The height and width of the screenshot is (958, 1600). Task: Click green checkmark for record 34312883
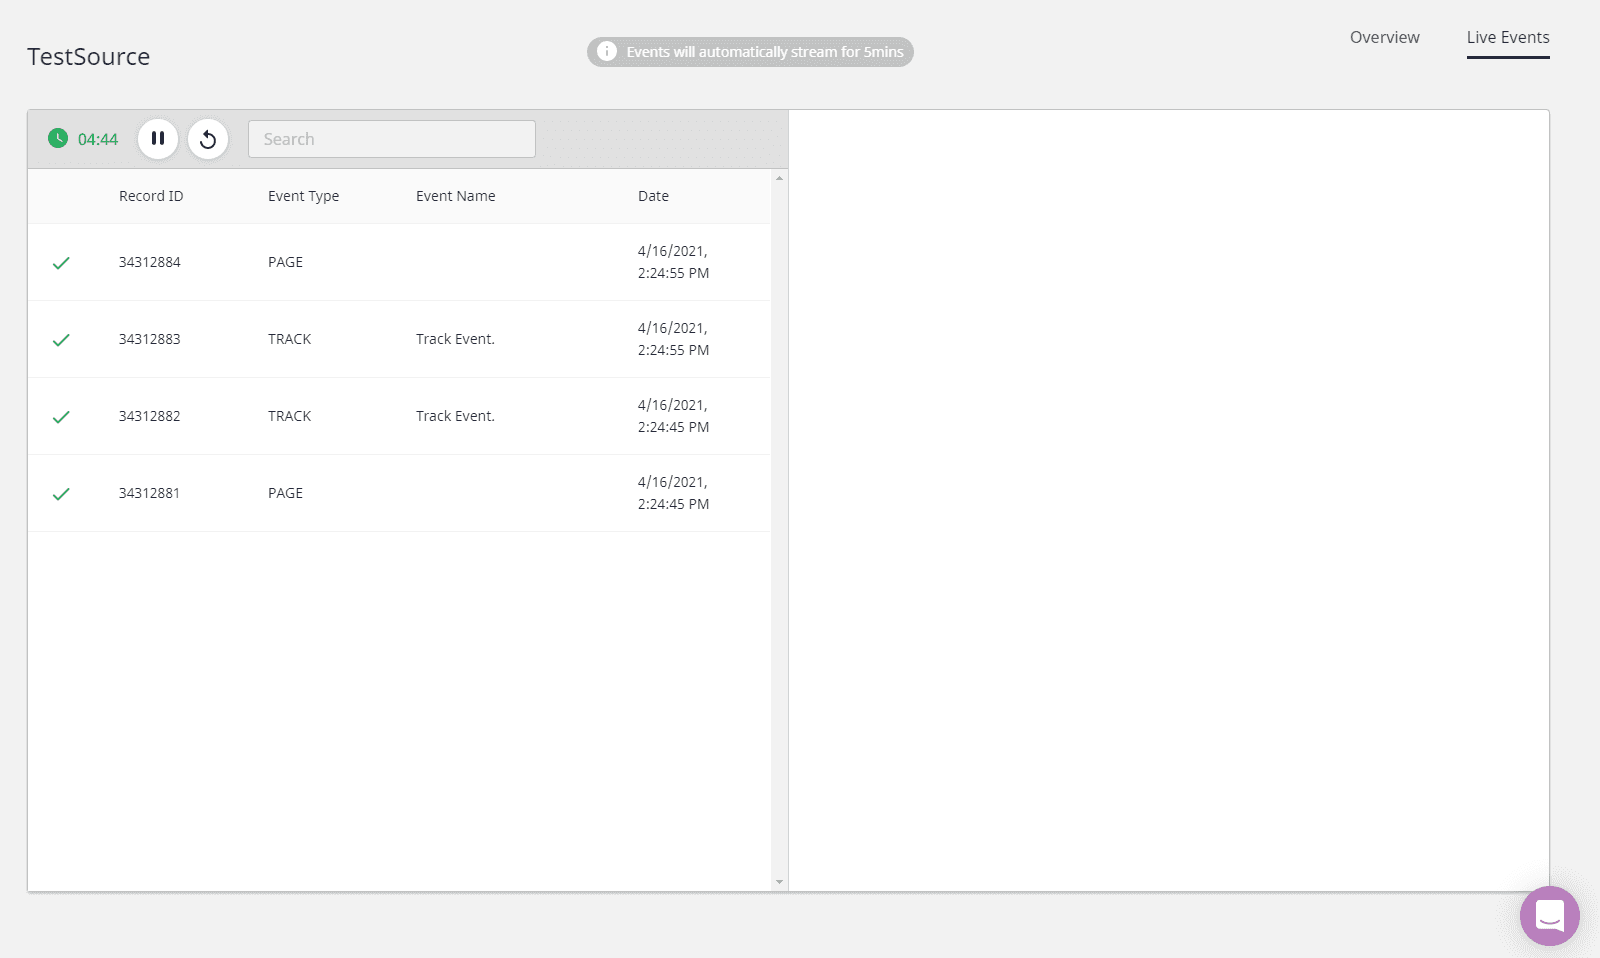pyautogui.click(x=61, y=340)
